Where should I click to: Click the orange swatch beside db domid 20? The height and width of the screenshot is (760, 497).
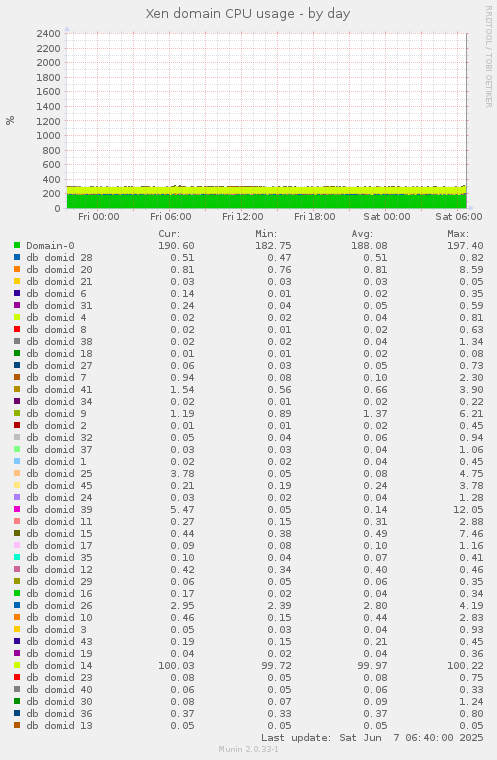pos(17,269)
